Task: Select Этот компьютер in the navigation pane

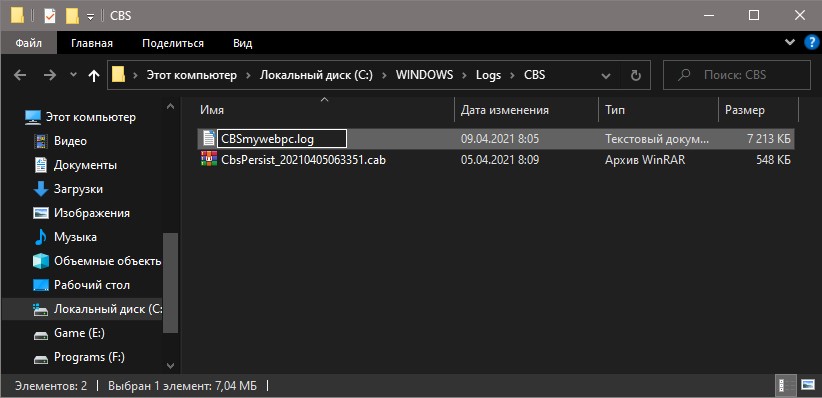Action: point(91,117)
